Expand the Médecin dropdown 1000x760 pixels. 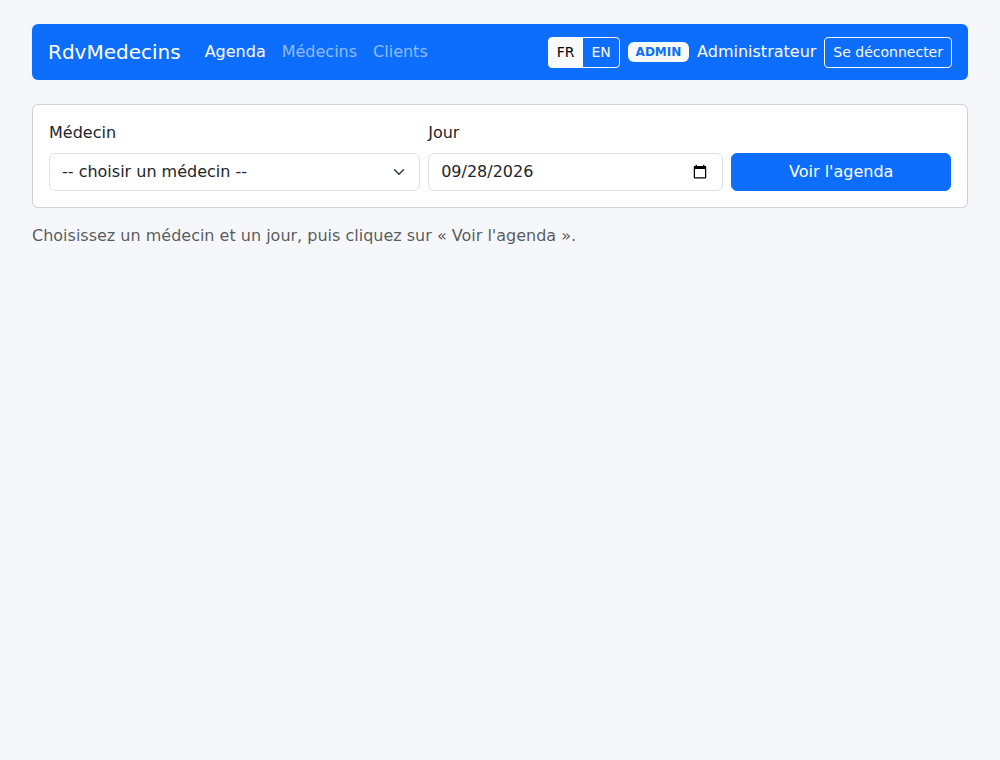pos(234,172)
